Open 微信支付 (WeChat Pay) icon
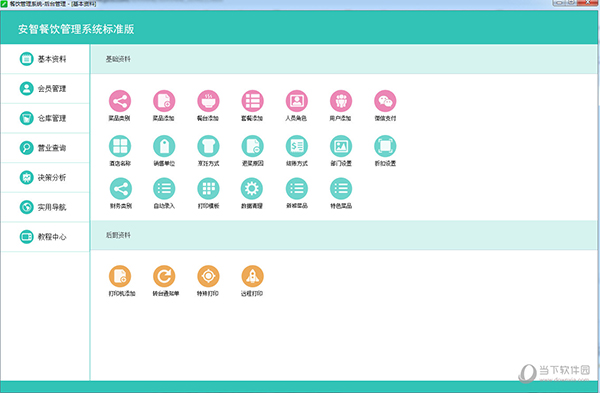The image size is (600, 393). (385, 101)
